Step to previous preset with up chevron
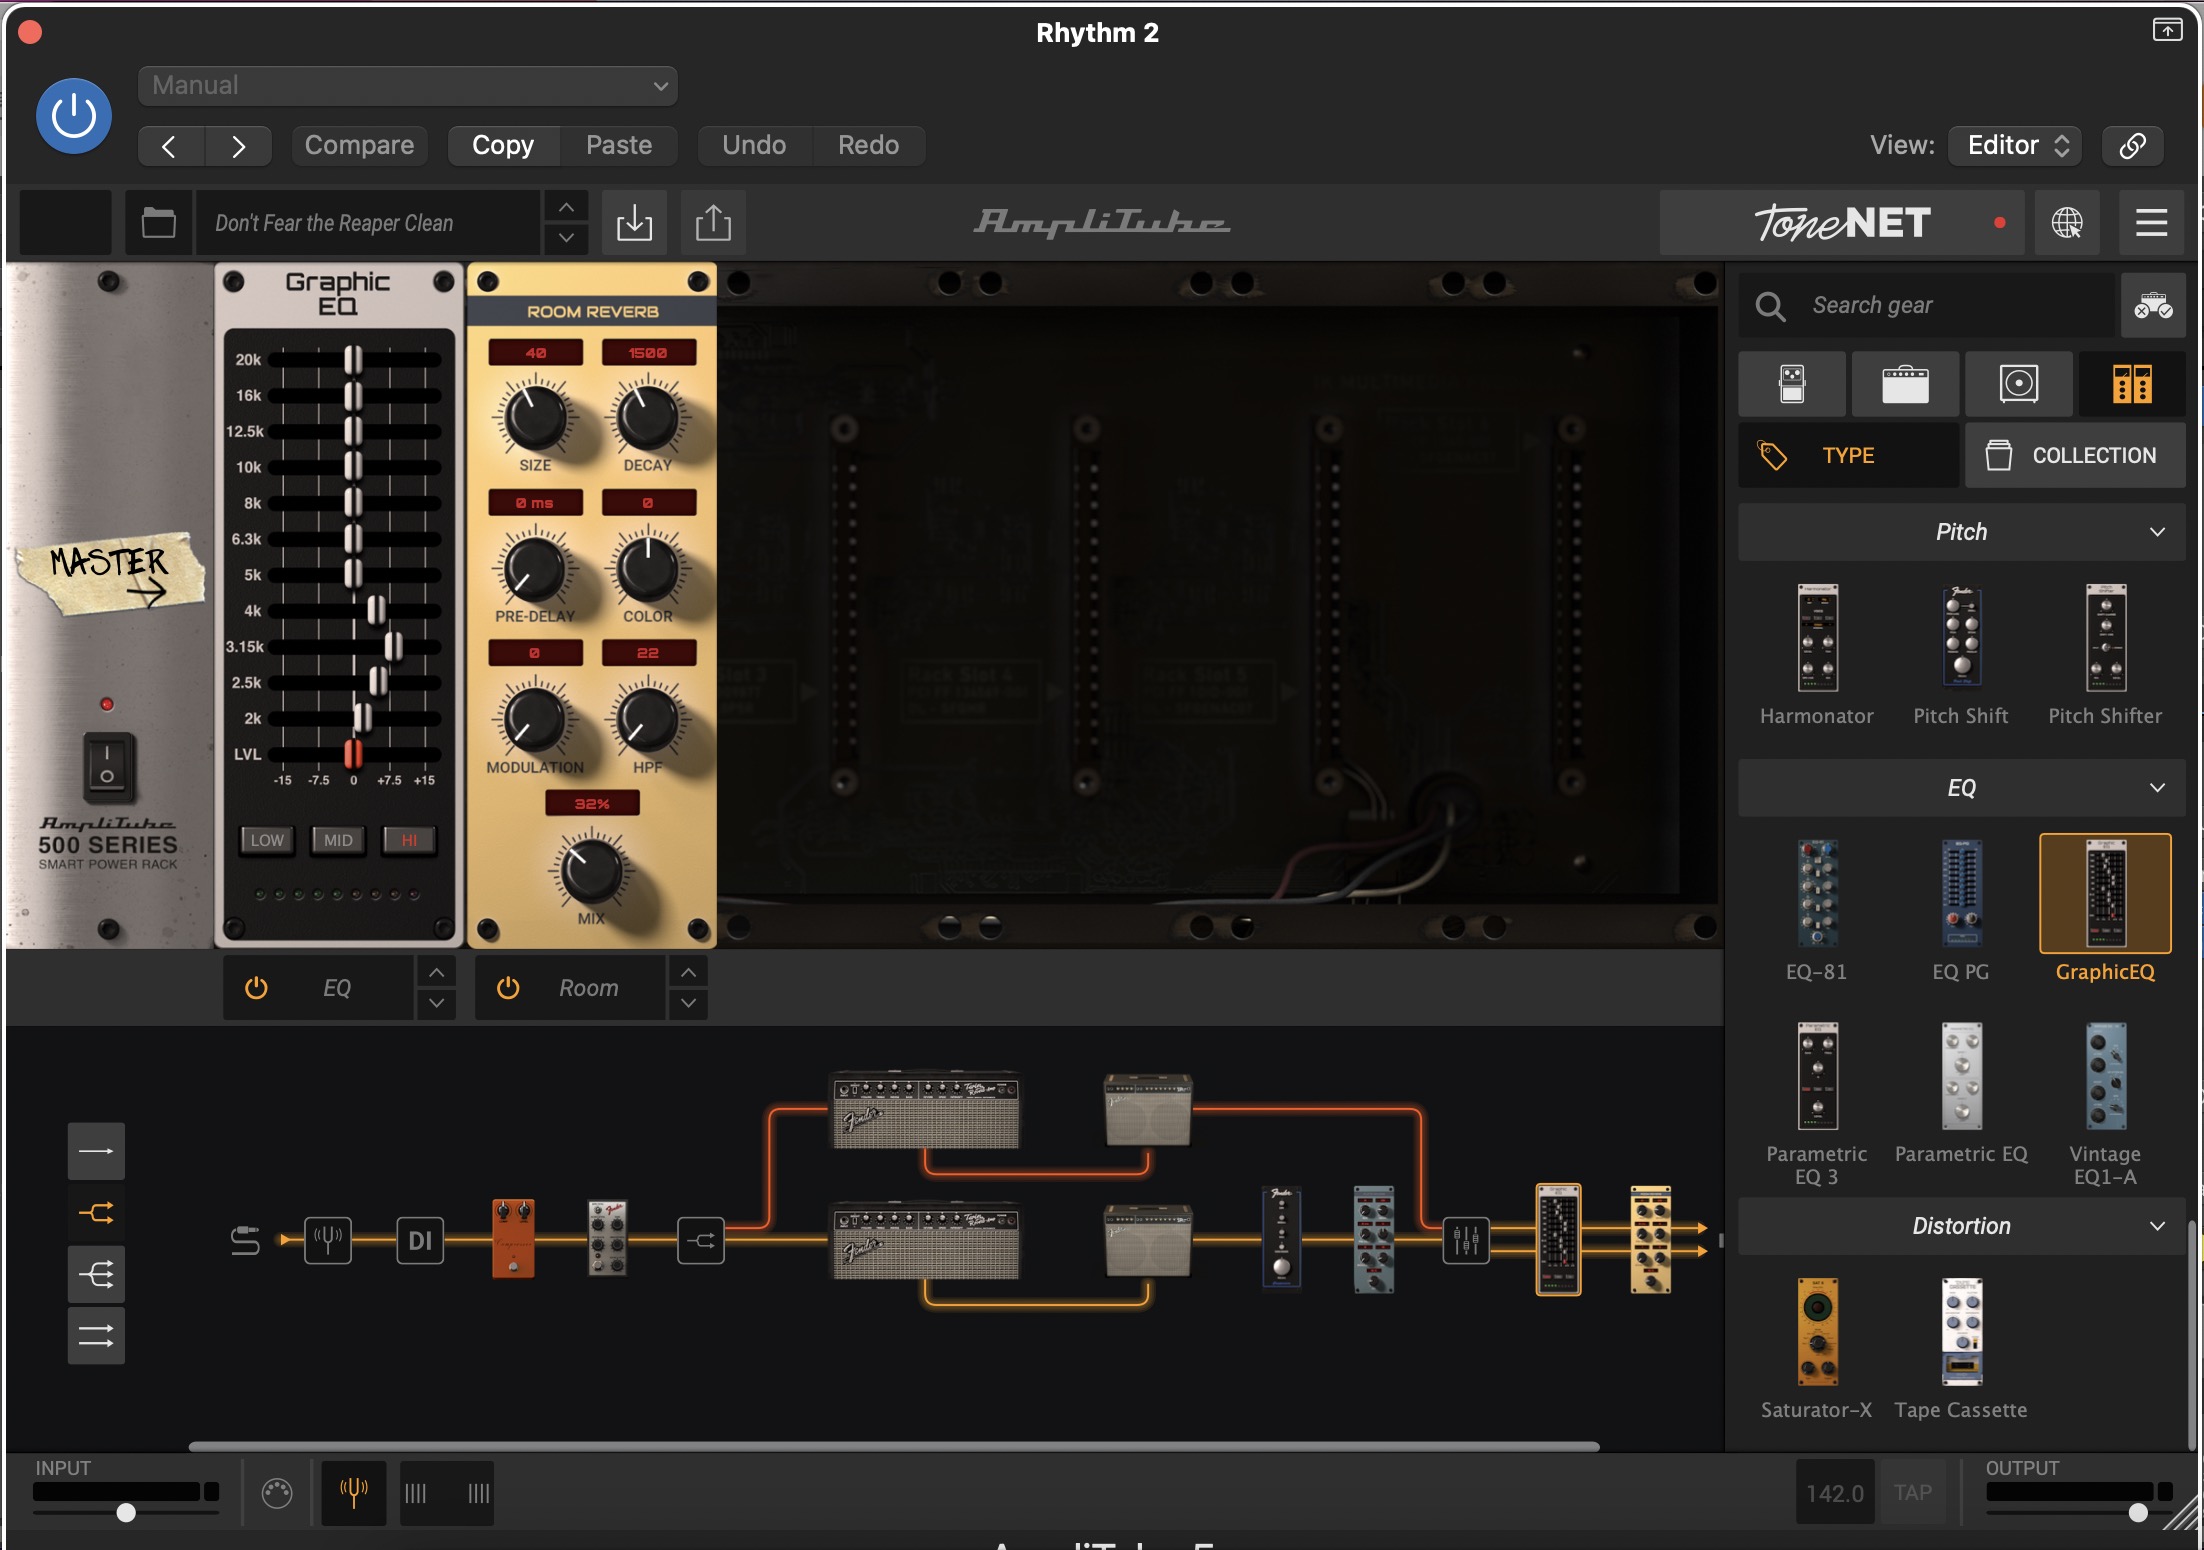This screenshot has height=1550, width=2204. 566,207
